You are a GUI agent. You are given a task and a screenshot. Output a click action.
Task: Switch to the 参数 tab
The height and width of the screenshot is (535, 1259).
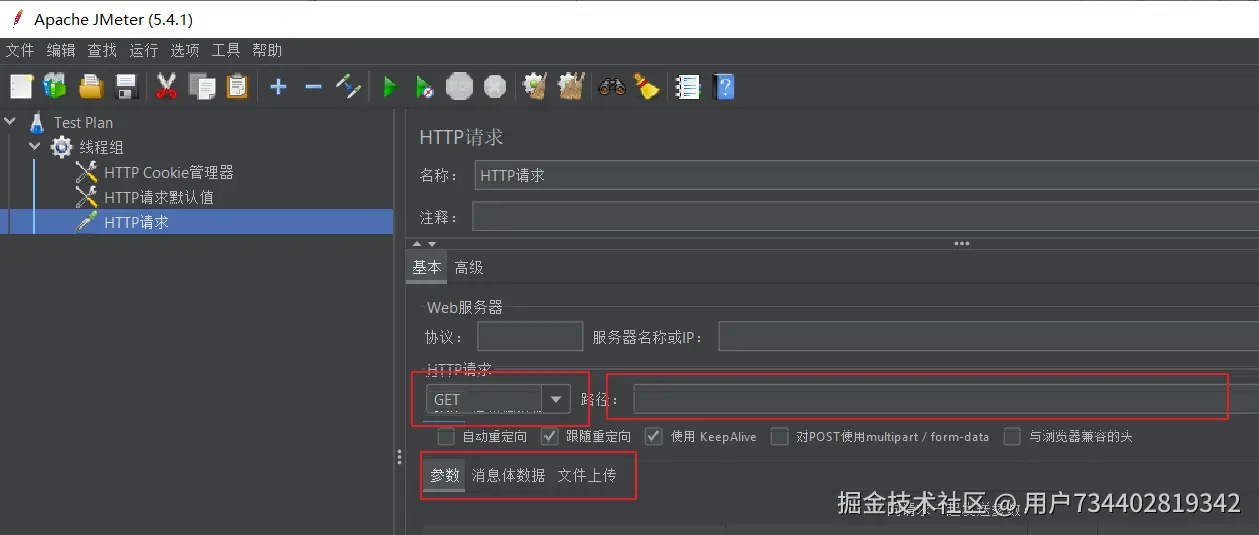[x=445, y=475]
